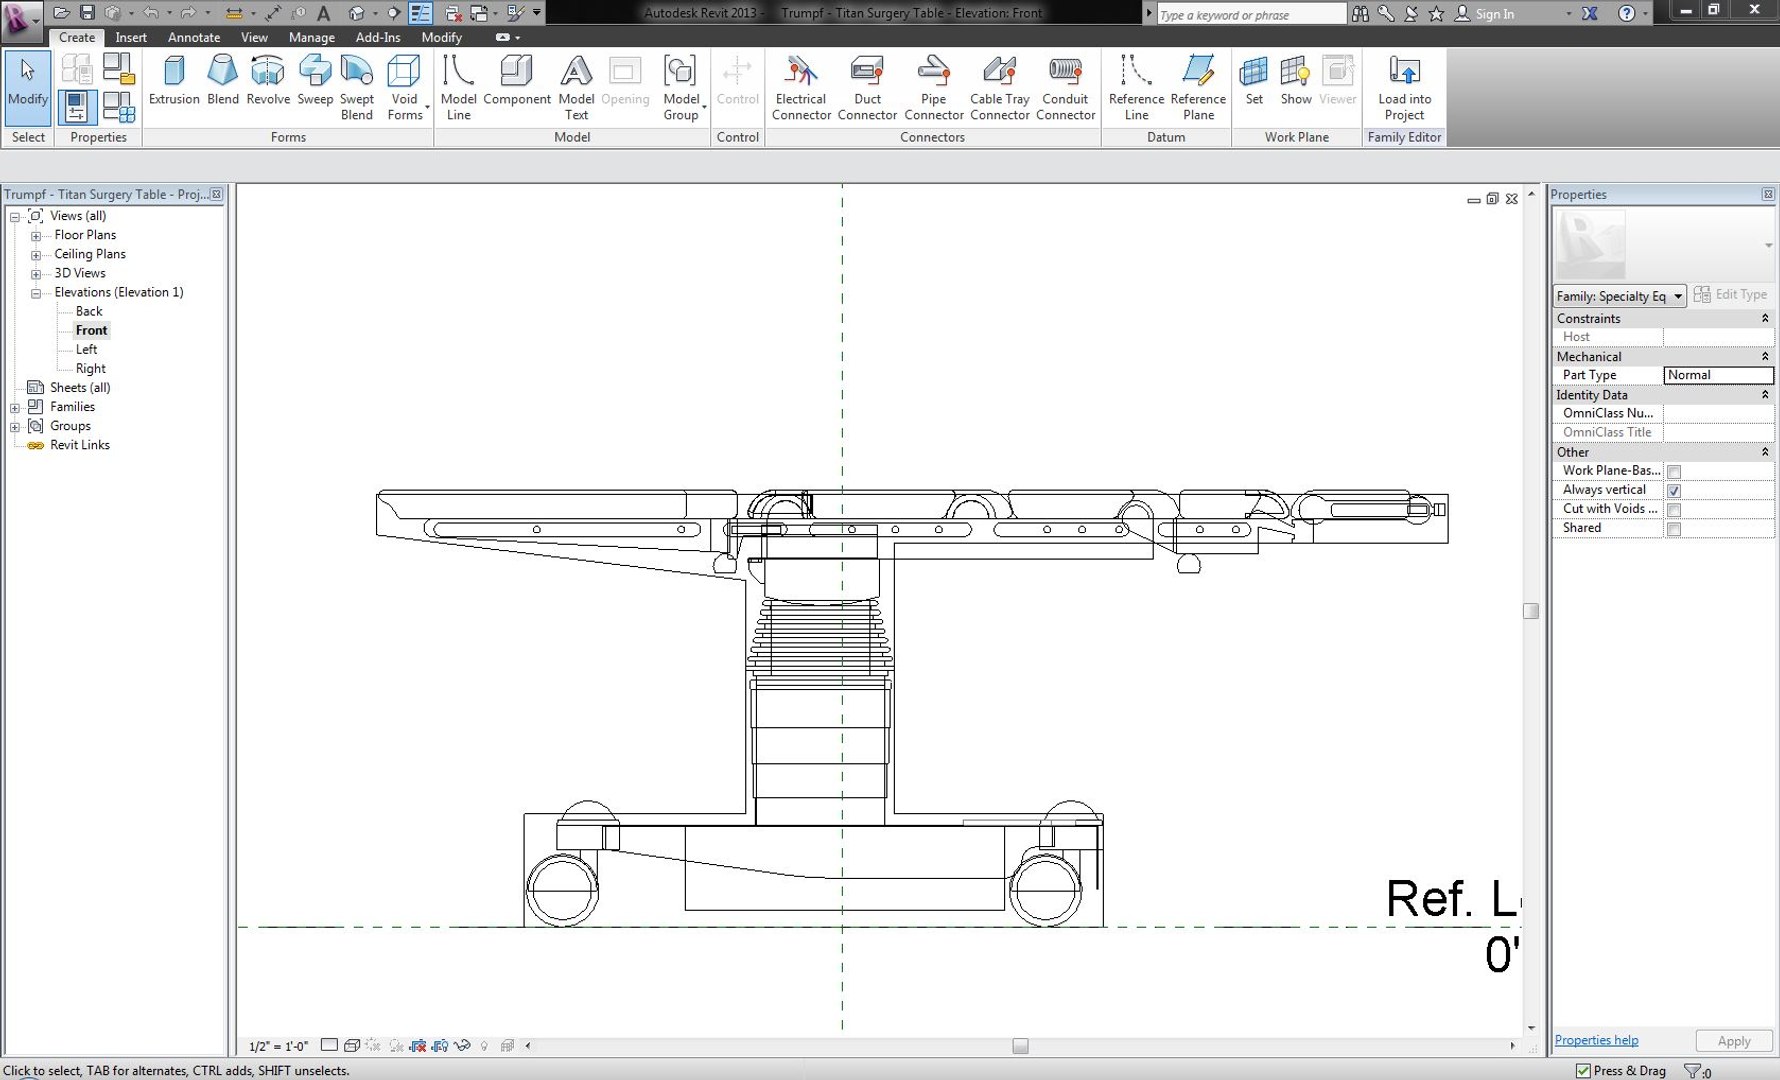This screenshot has height=1080, width=1780.
Task: Add an Electrical Connector
Action: click(x=801, y=87)
